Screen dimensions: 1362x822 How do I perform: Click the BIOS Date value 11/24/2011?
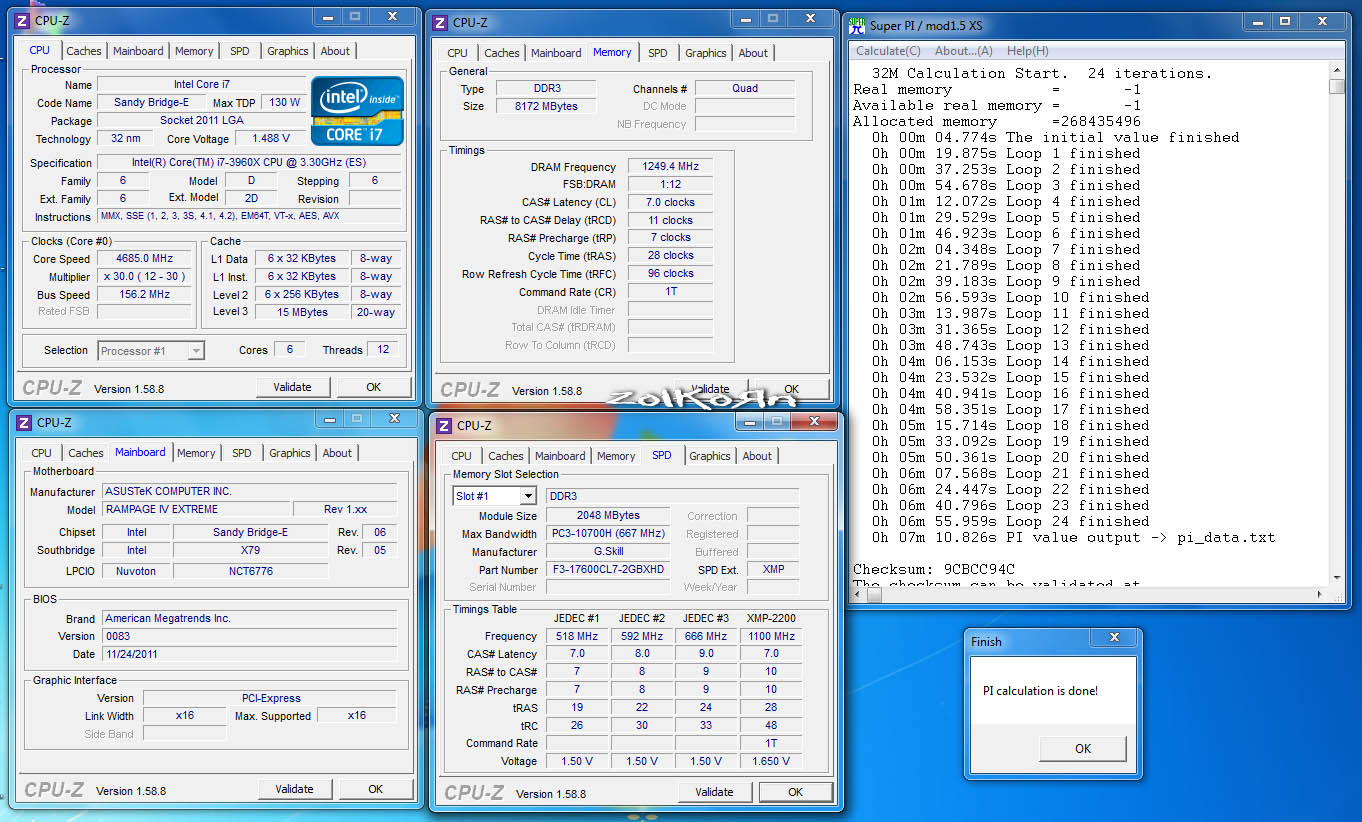click(x=250, y=654)
